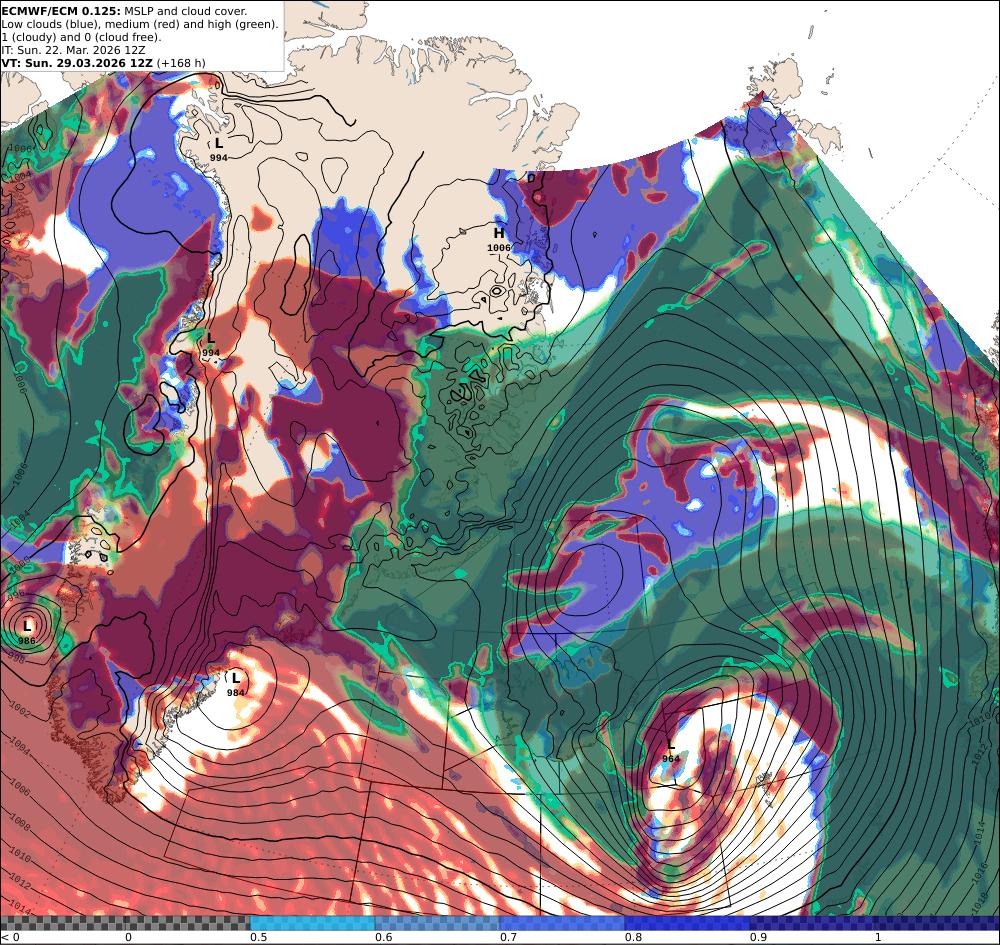Click the 'L 986' low pressure center

pos(27,633)
